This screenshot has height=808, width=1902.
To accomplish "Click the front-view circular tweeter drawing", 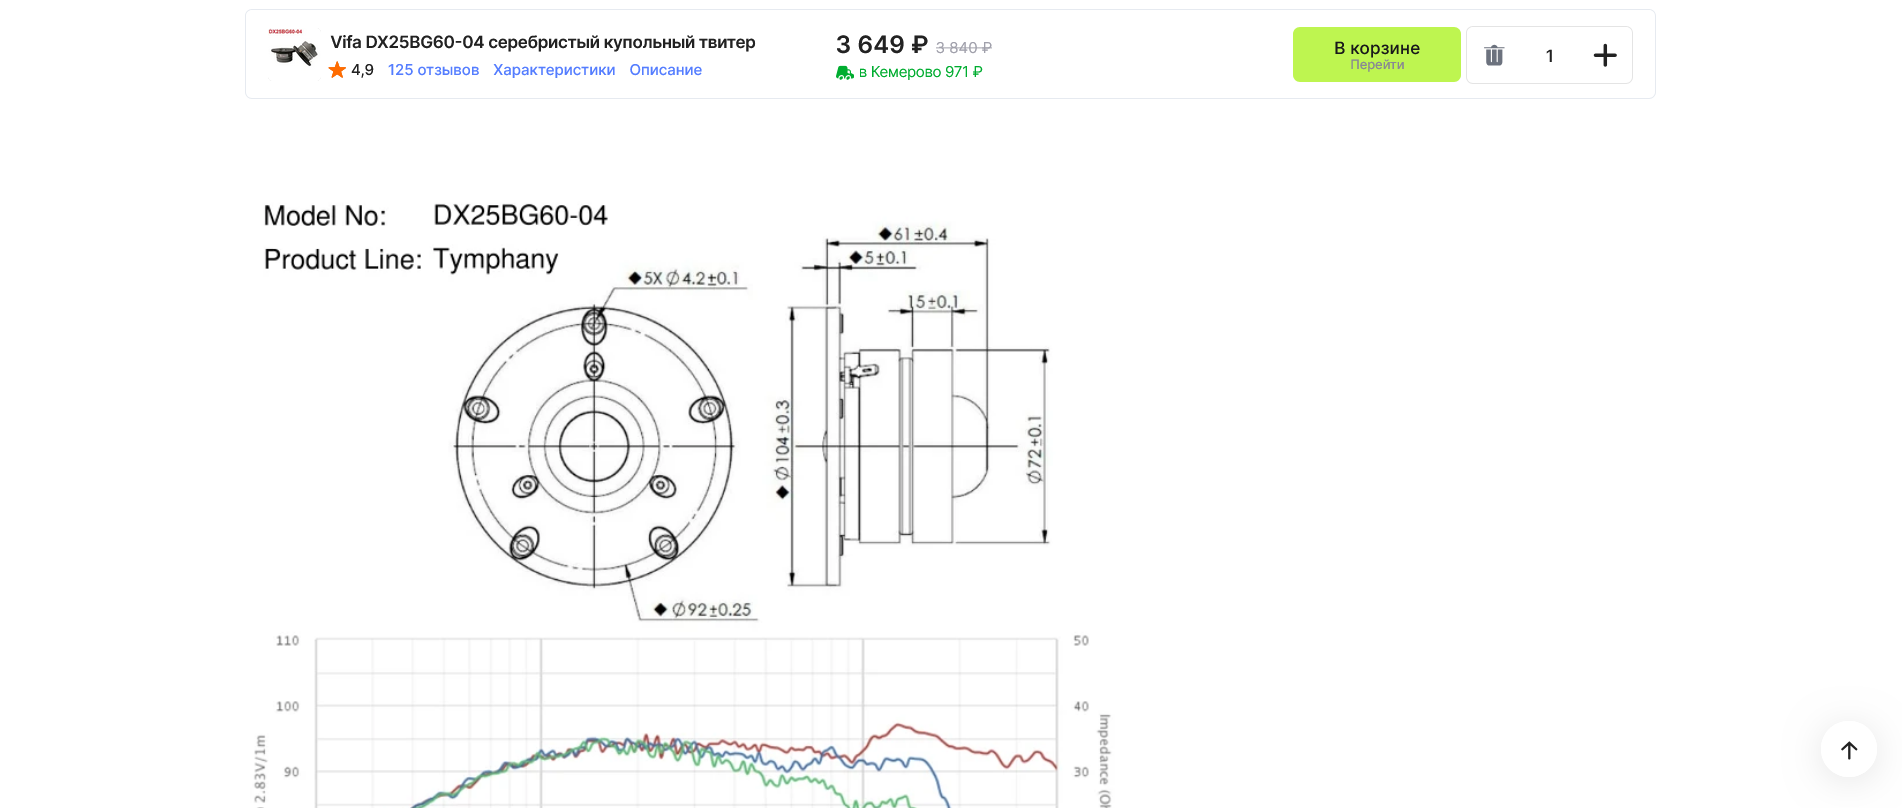I will pos(594,446).
